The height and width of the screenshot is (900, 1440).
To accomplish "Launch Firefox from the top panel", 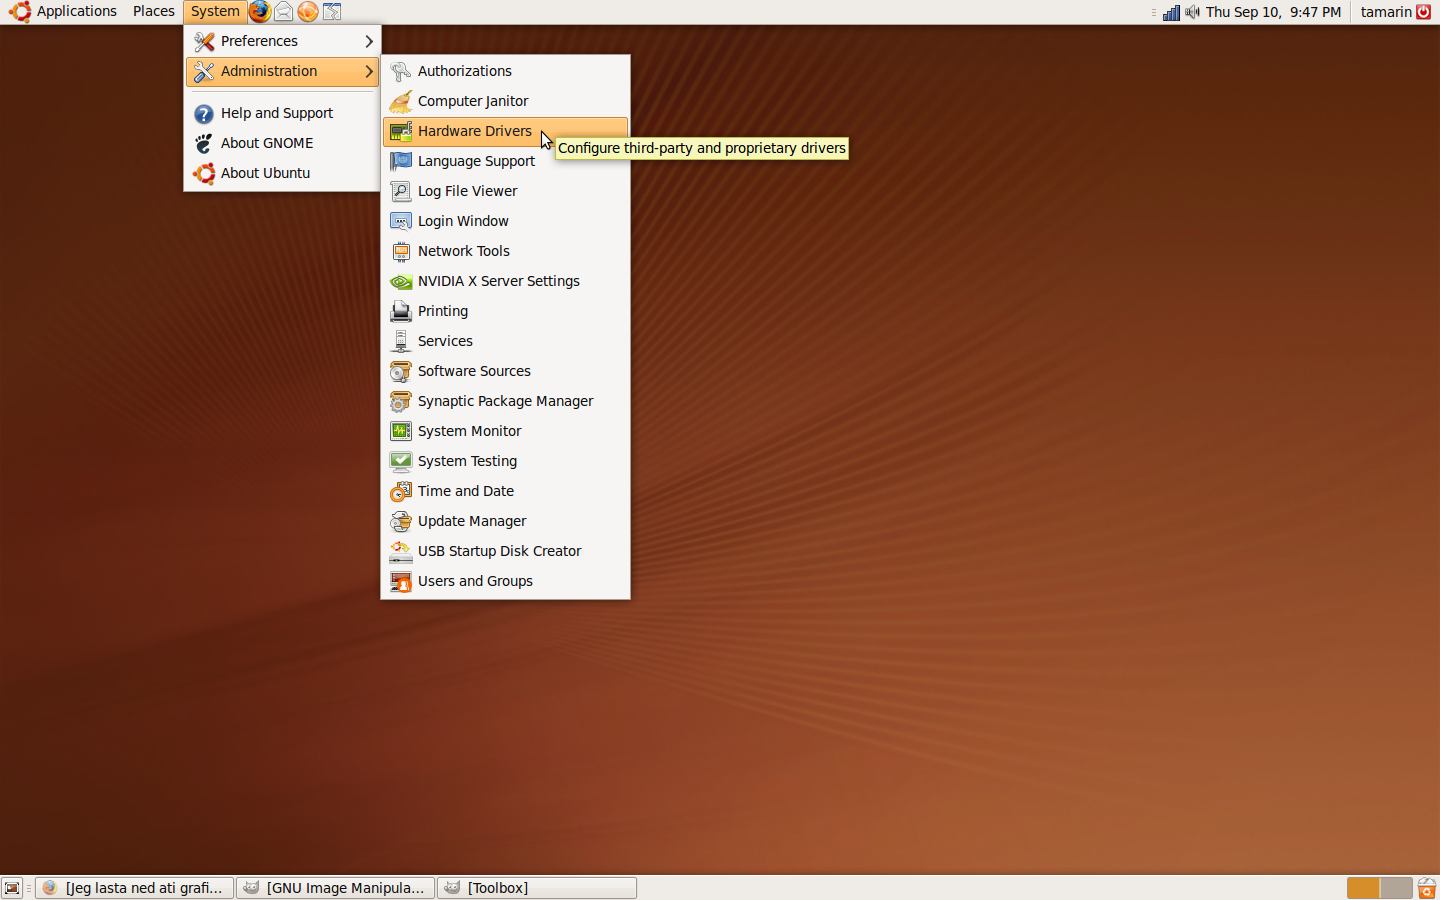I will click(x=259, y=12).
